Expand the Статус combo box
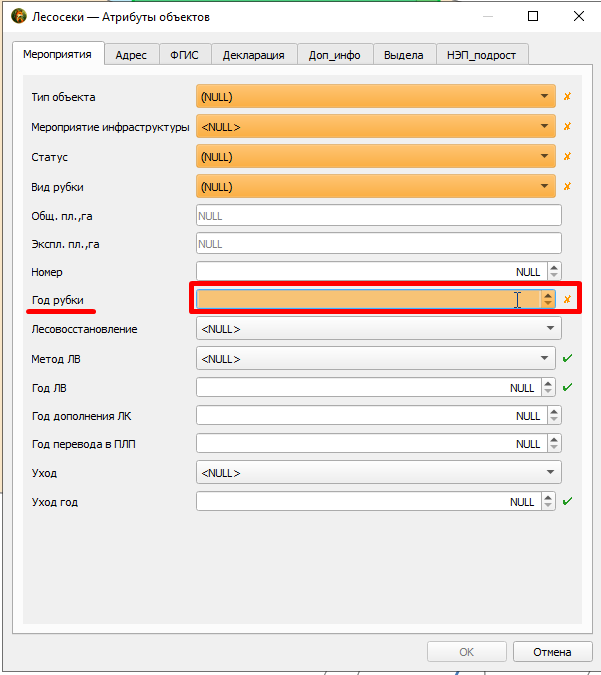This screenshot has height=675, width=601. pyautogui.click(x=375, y=156)
